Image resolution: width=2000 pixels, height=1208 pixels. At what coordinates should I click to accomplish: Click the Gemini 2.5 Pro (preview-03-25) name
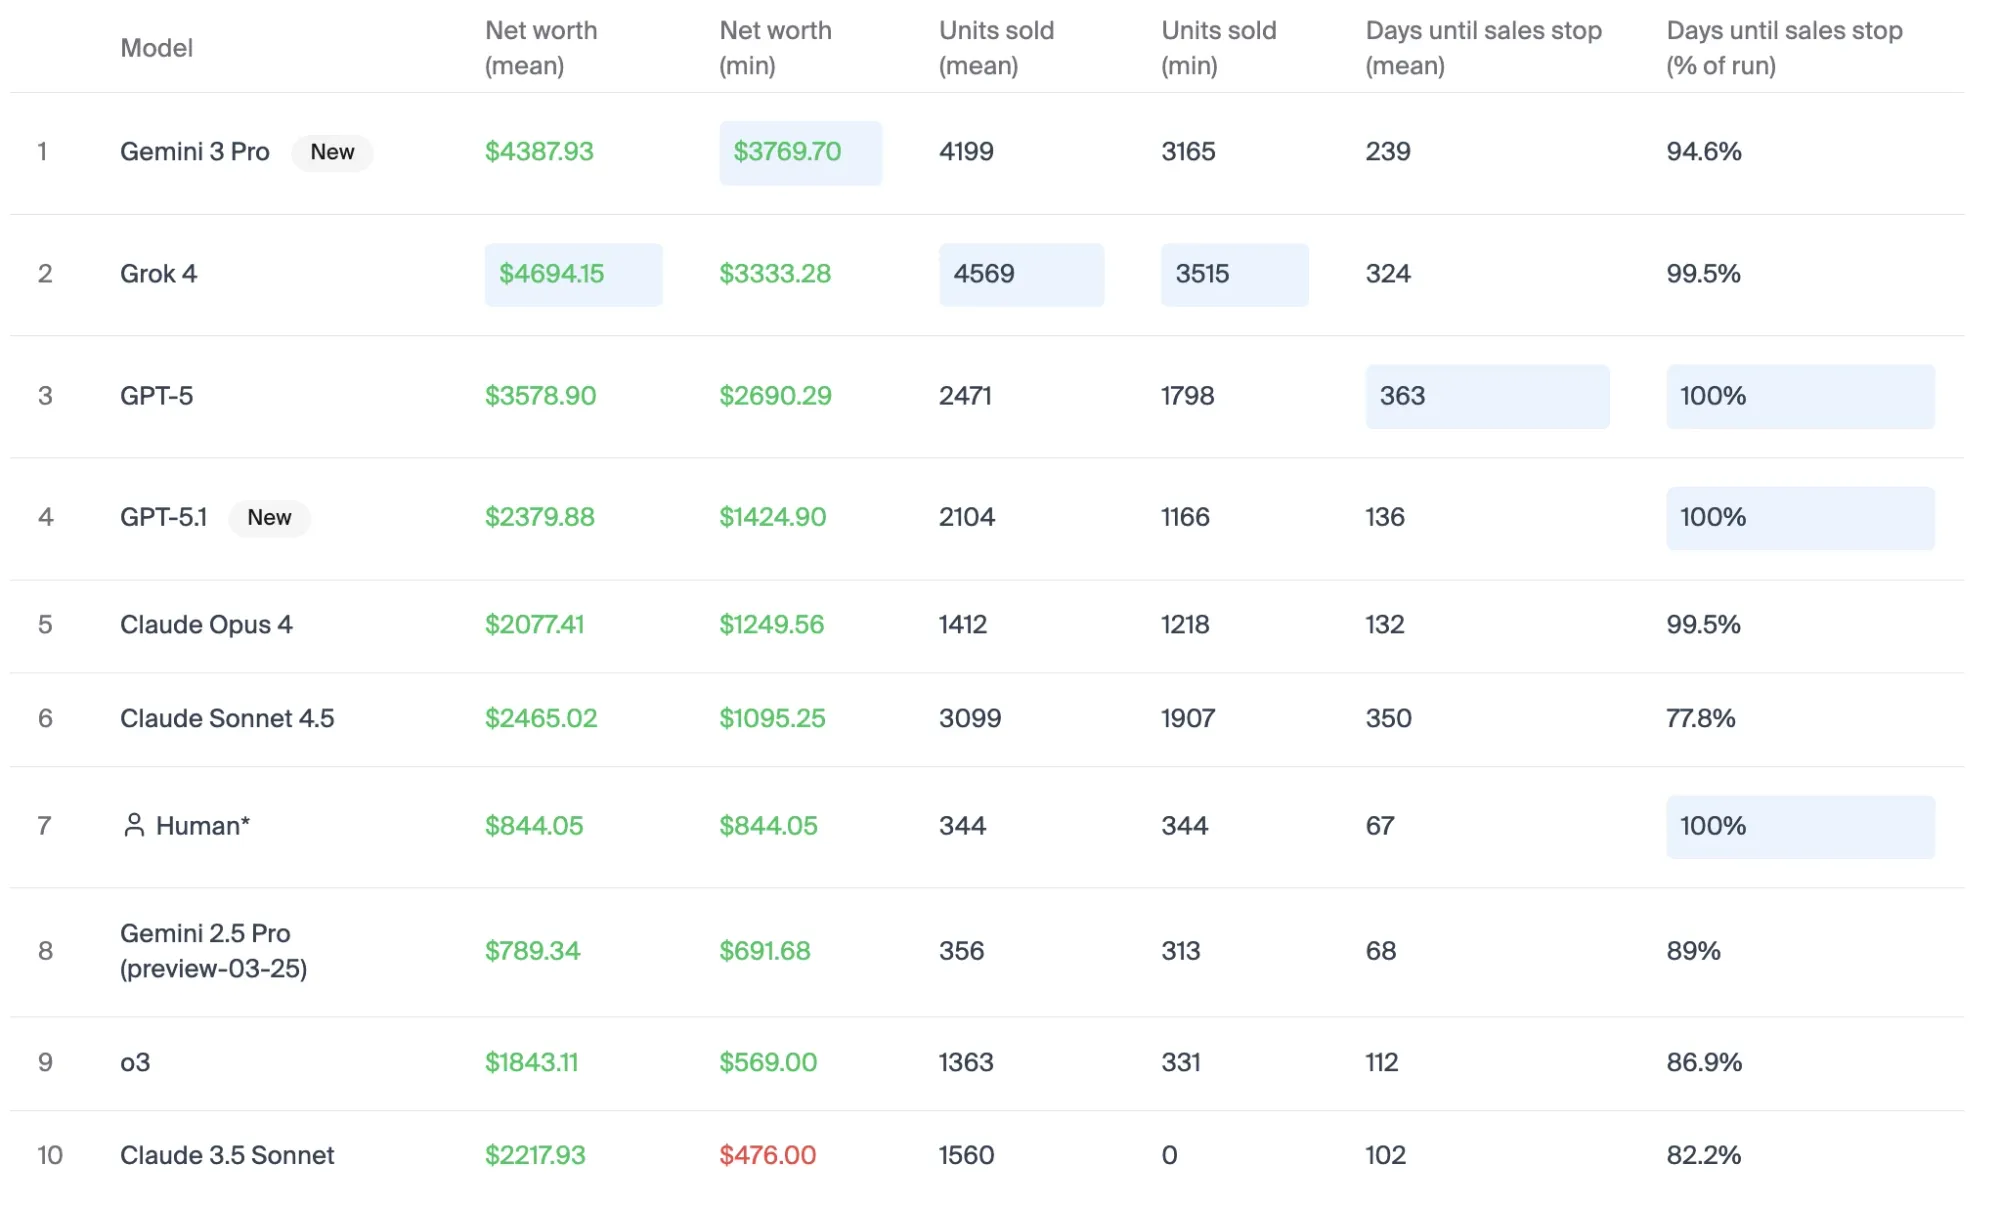tap(213, 950)
